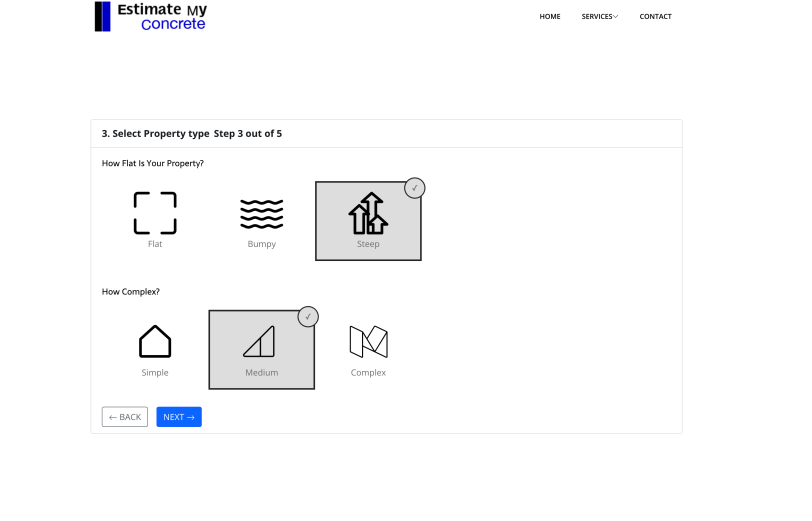The height and width of the screenshot is (521, 812).
Task: Pick the Medium triangle ramp icon
Action: point(259,342)
